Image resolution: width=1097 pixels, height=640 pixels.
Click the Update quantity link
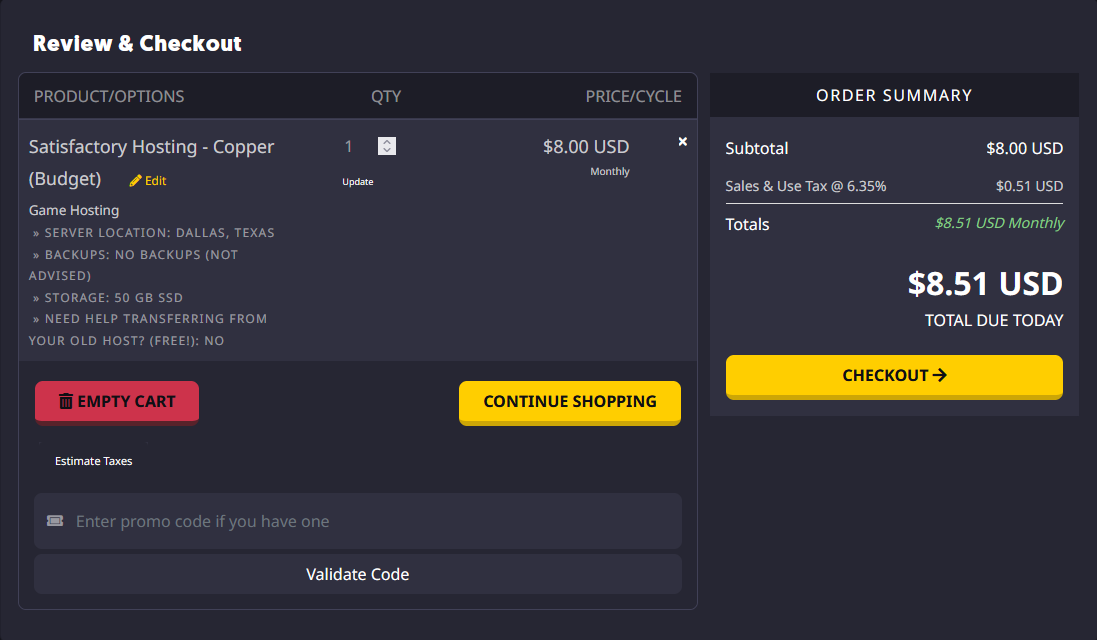[x=358, y=182]
